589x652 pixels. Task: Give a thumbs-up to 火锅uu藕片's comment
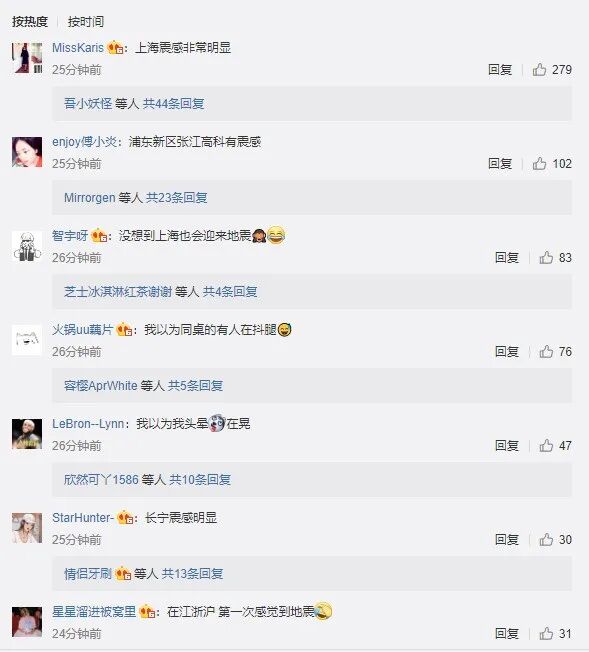pos(546,351)
